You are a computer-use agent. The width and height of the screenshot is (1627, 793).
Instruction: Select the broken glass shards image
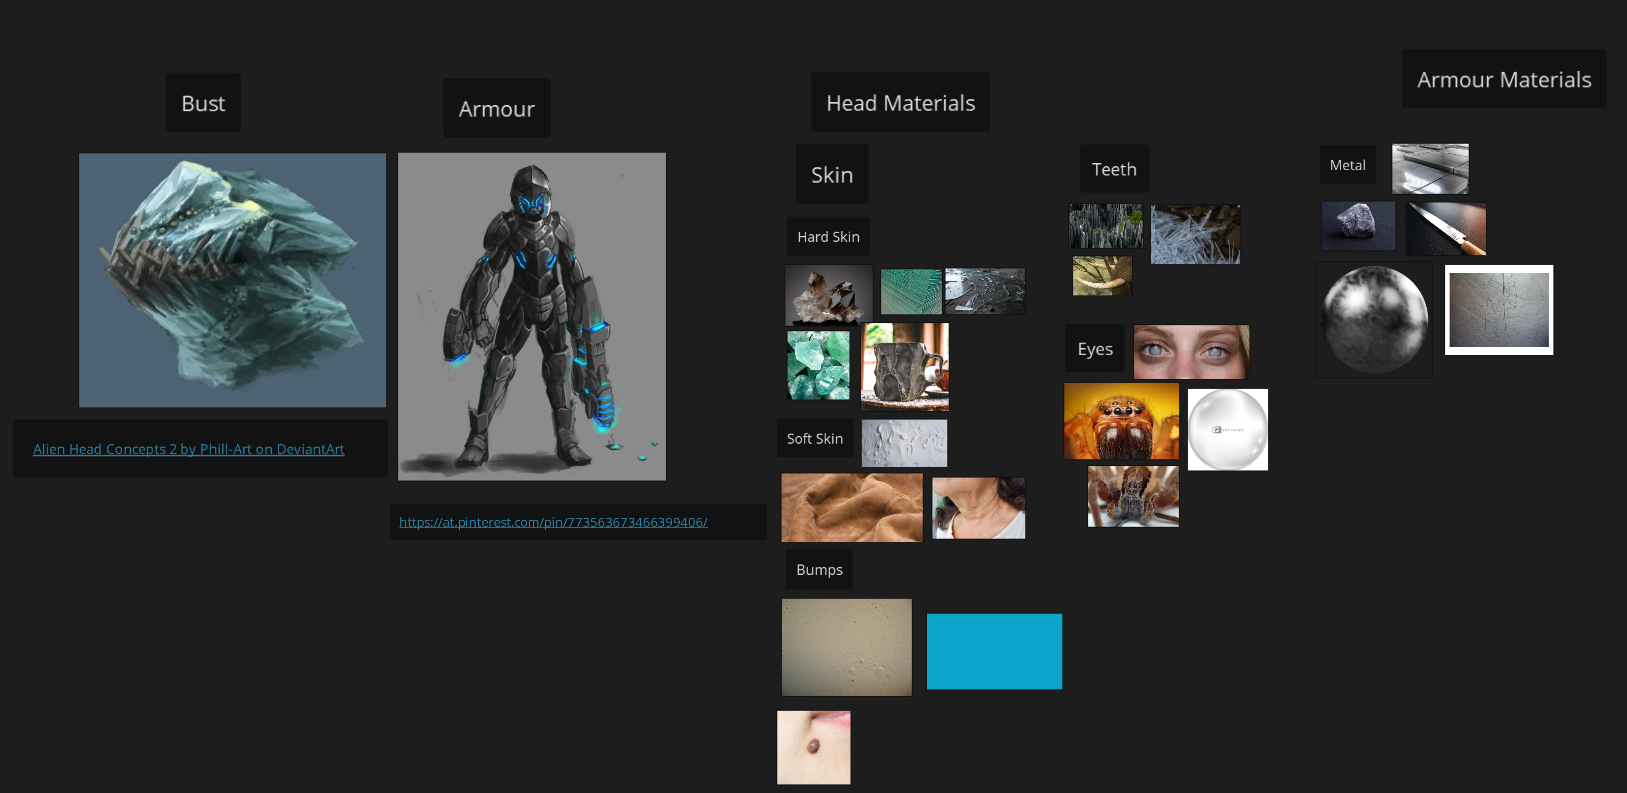(985, 291)
